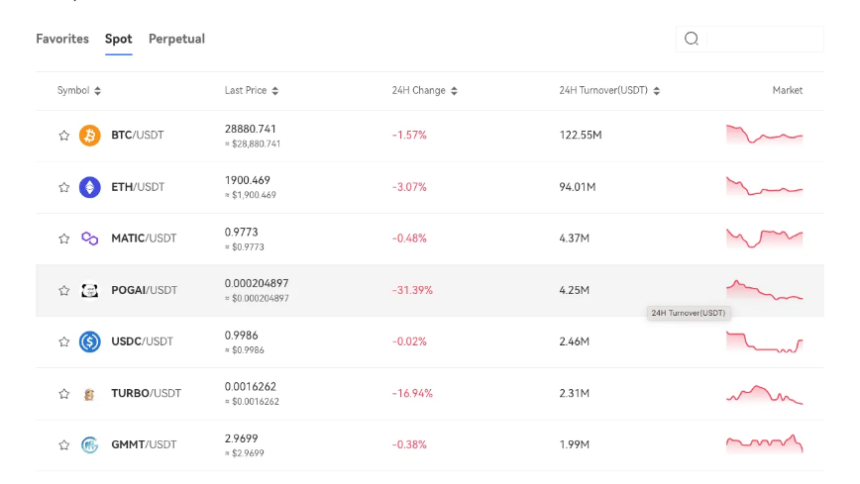
Task: Open the TURBO/USDT trading pair
Action: click(x=146, y=394)
